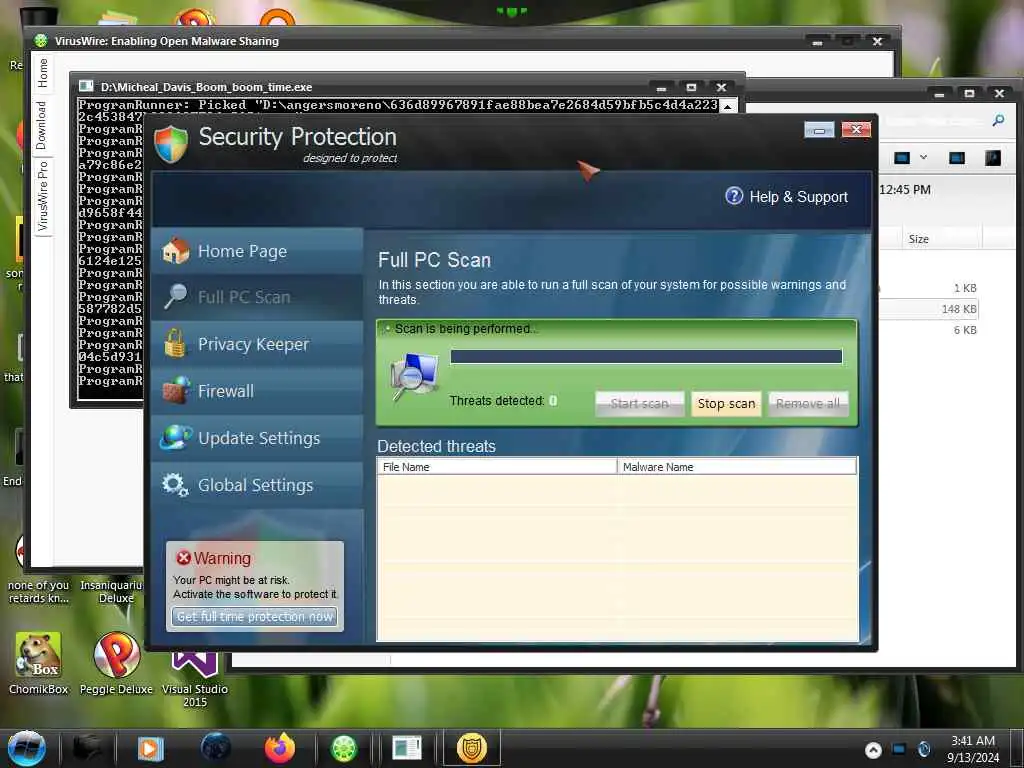Click the brick wall icon beside Firewall
The image size is (1024, 768).
(x=176, y=391)
